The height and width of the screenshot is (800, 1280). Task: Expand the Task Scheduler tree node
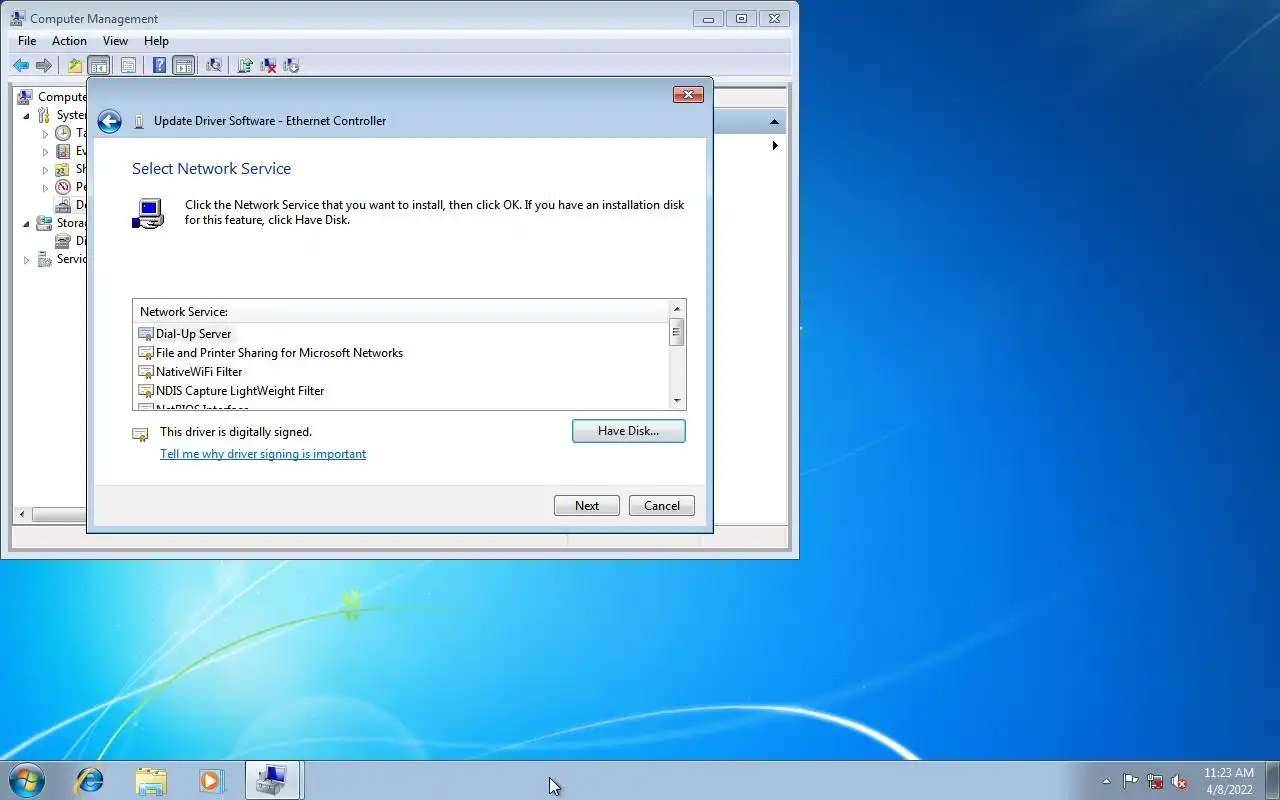45,133
